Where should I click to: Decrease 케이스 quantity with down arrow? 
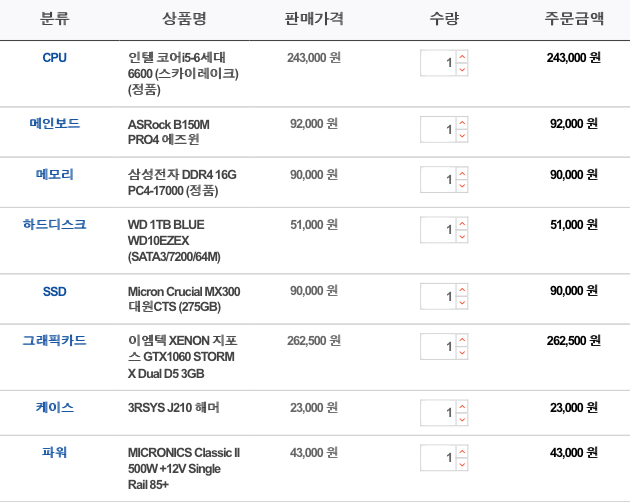pos(462,419)
